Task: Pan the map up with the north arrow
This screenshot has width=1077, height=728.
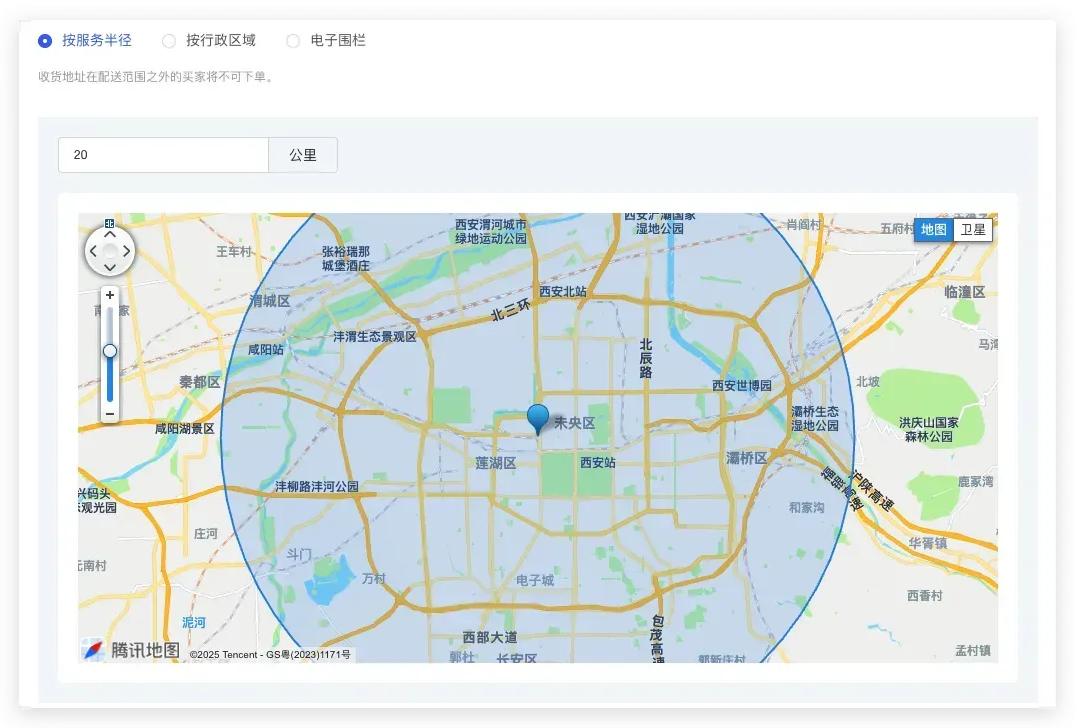Action: [x=110, y=235]
